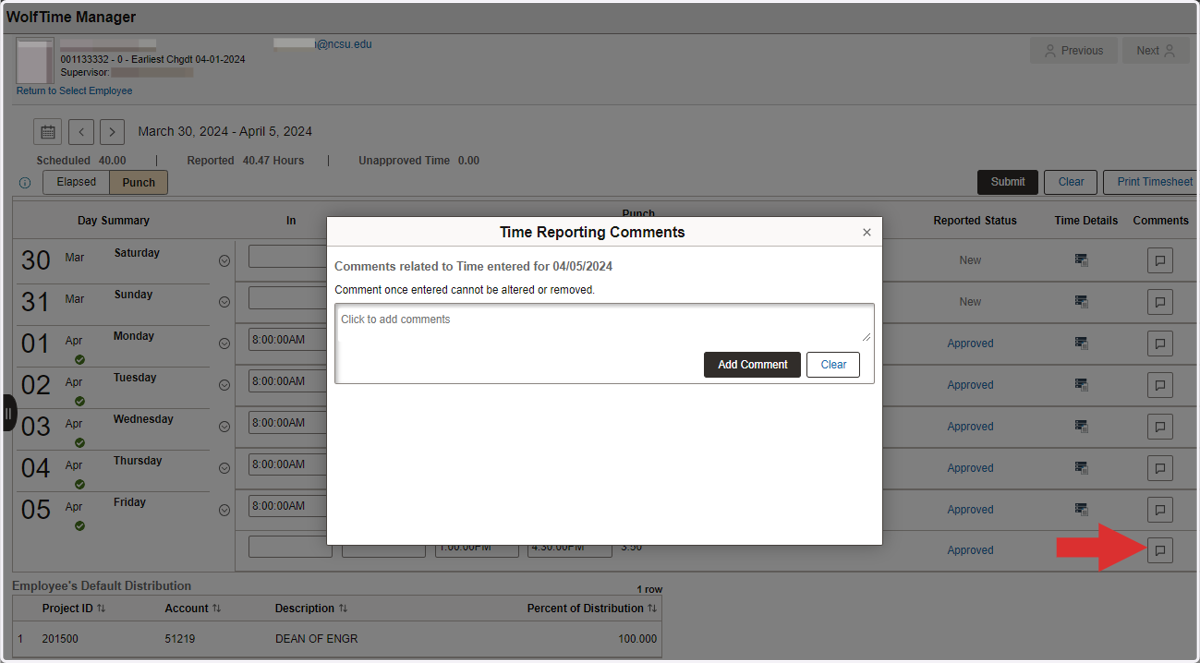Switch to Elapsed time view
Viewport: 1200px width, 663px height.
coord(76,182)
